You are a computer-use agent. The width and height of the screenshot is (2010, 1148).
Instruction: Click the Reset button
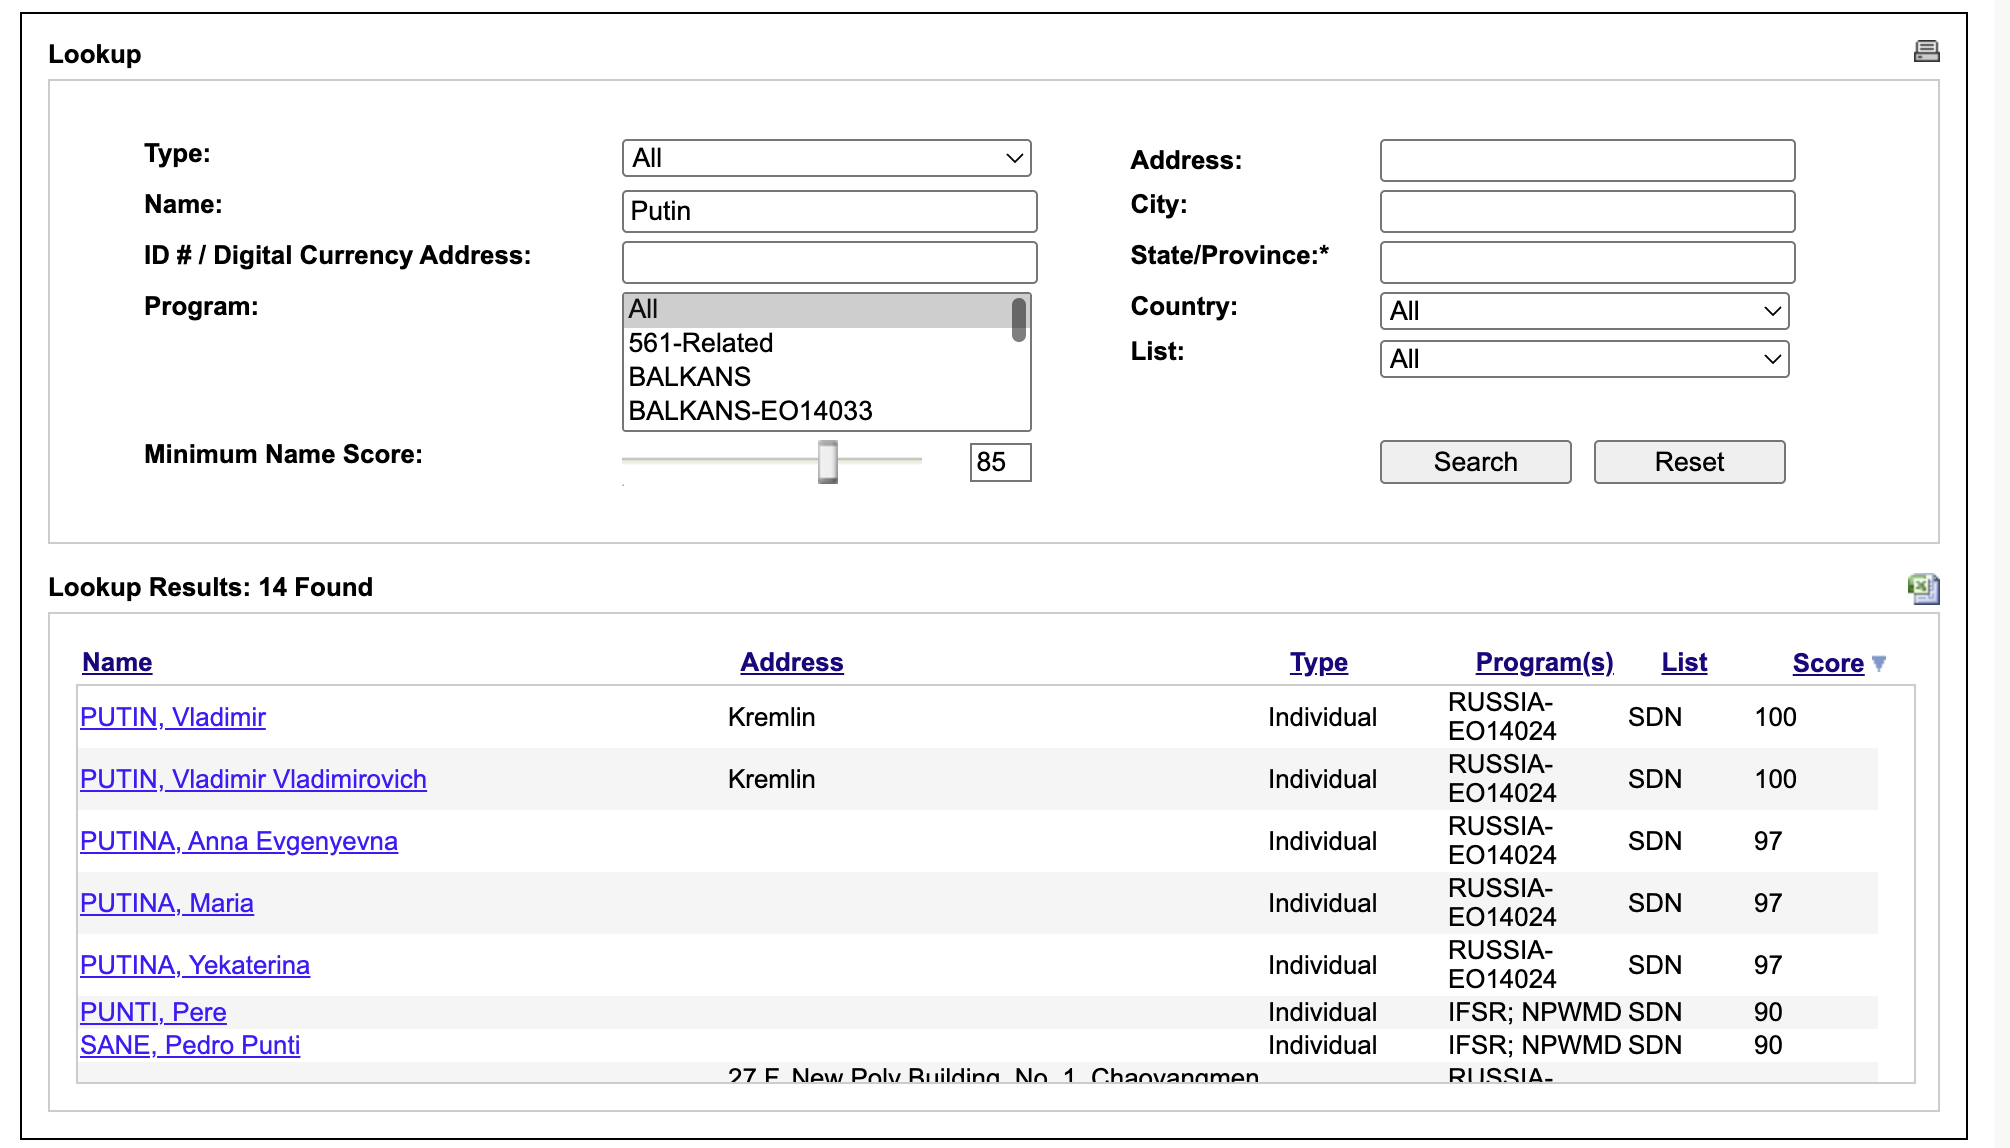click(1689, 462)
